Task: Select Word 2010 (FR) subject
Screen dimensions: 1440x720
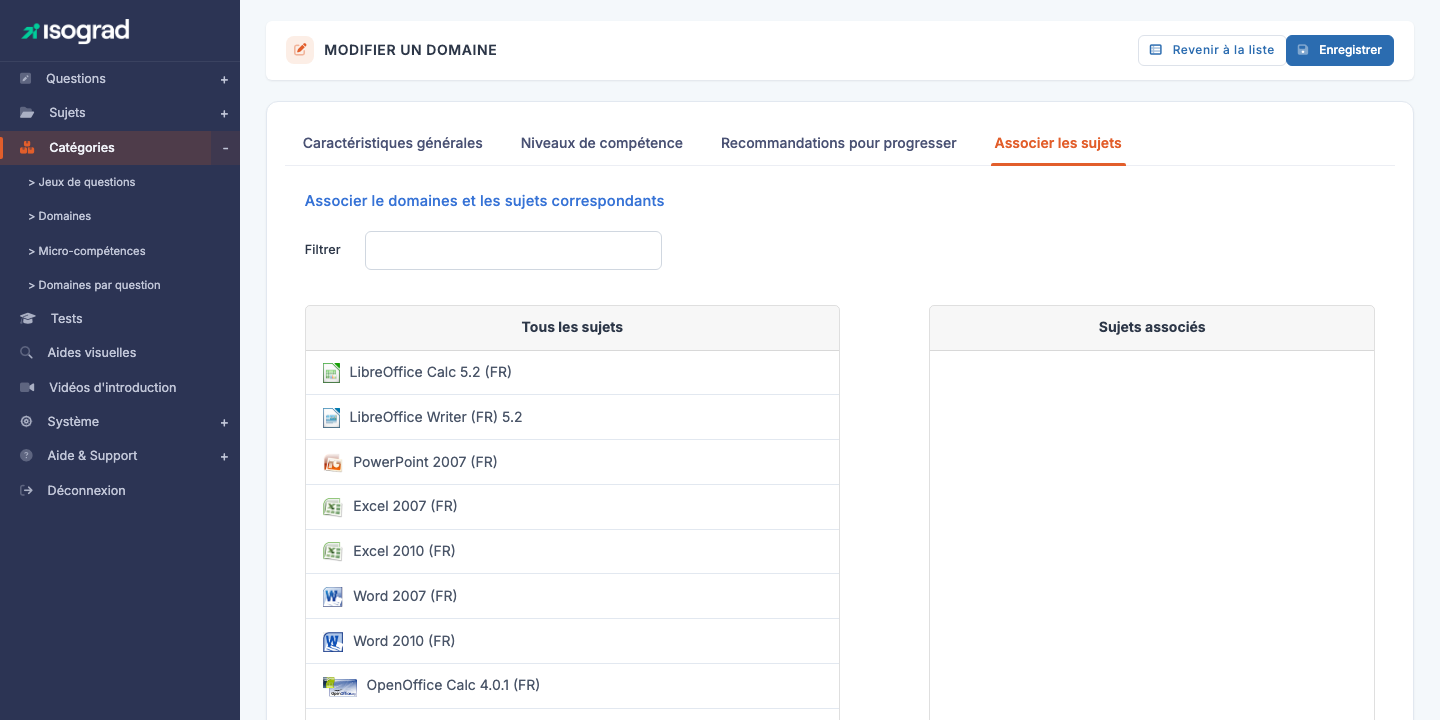Action: click(x=572, y=642)
